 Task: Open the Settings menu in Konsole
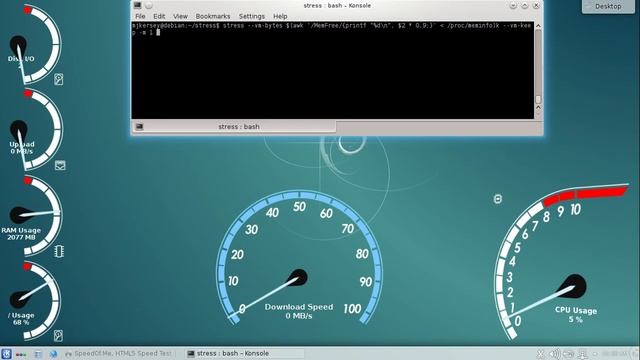click(x=251, y=16)
